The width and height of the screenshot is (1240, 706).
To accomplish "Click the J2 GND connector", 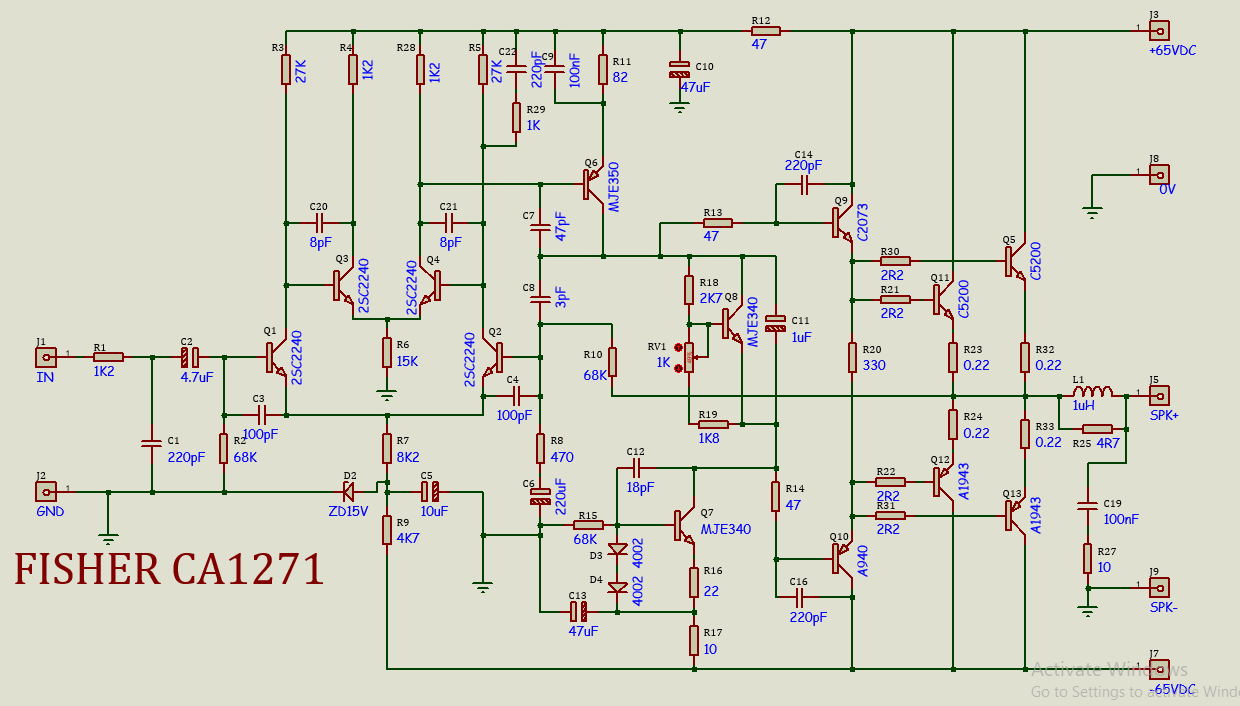I will coord(46,491).
